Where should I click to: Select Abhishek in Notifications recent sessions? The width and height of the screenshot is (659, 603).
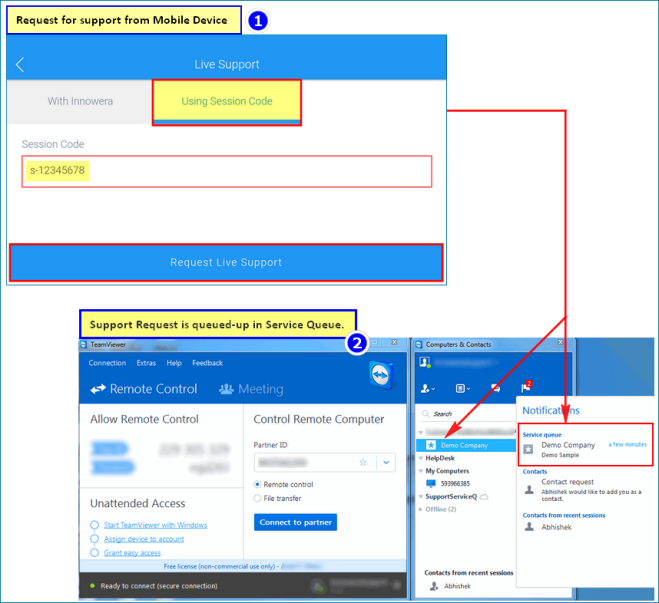point(556,527)
